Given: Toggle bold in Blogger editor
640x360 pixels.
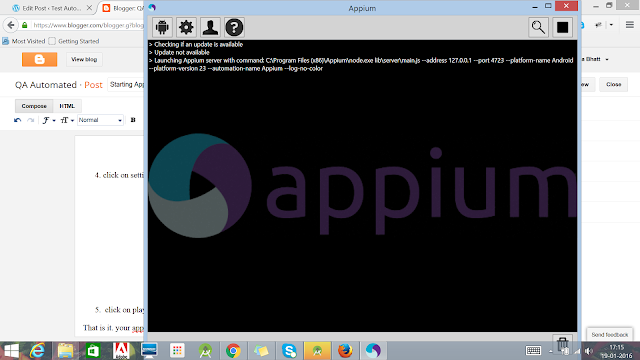Looking at the screenshot, I should [x=133, y=120].
